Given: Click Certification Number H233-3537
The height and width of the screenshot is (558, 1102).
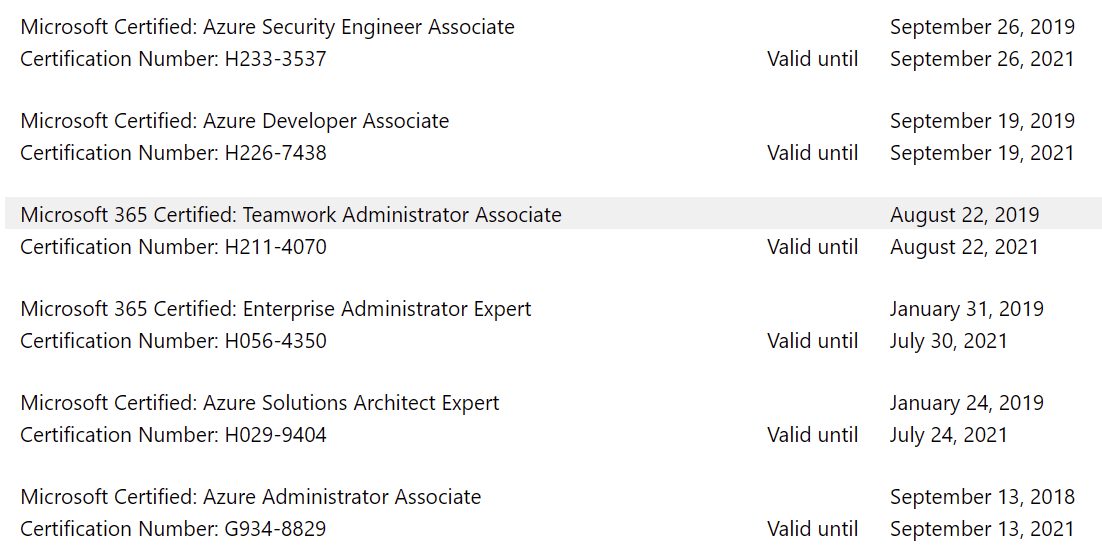Looking at the screenshot, I should coord(173,59).
